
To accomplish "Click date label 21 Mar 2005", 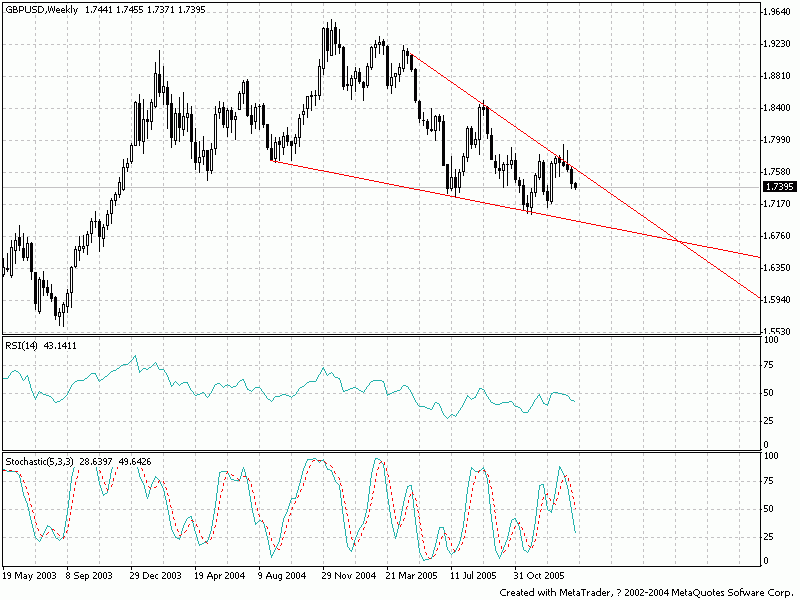I will tap(412, 576).
